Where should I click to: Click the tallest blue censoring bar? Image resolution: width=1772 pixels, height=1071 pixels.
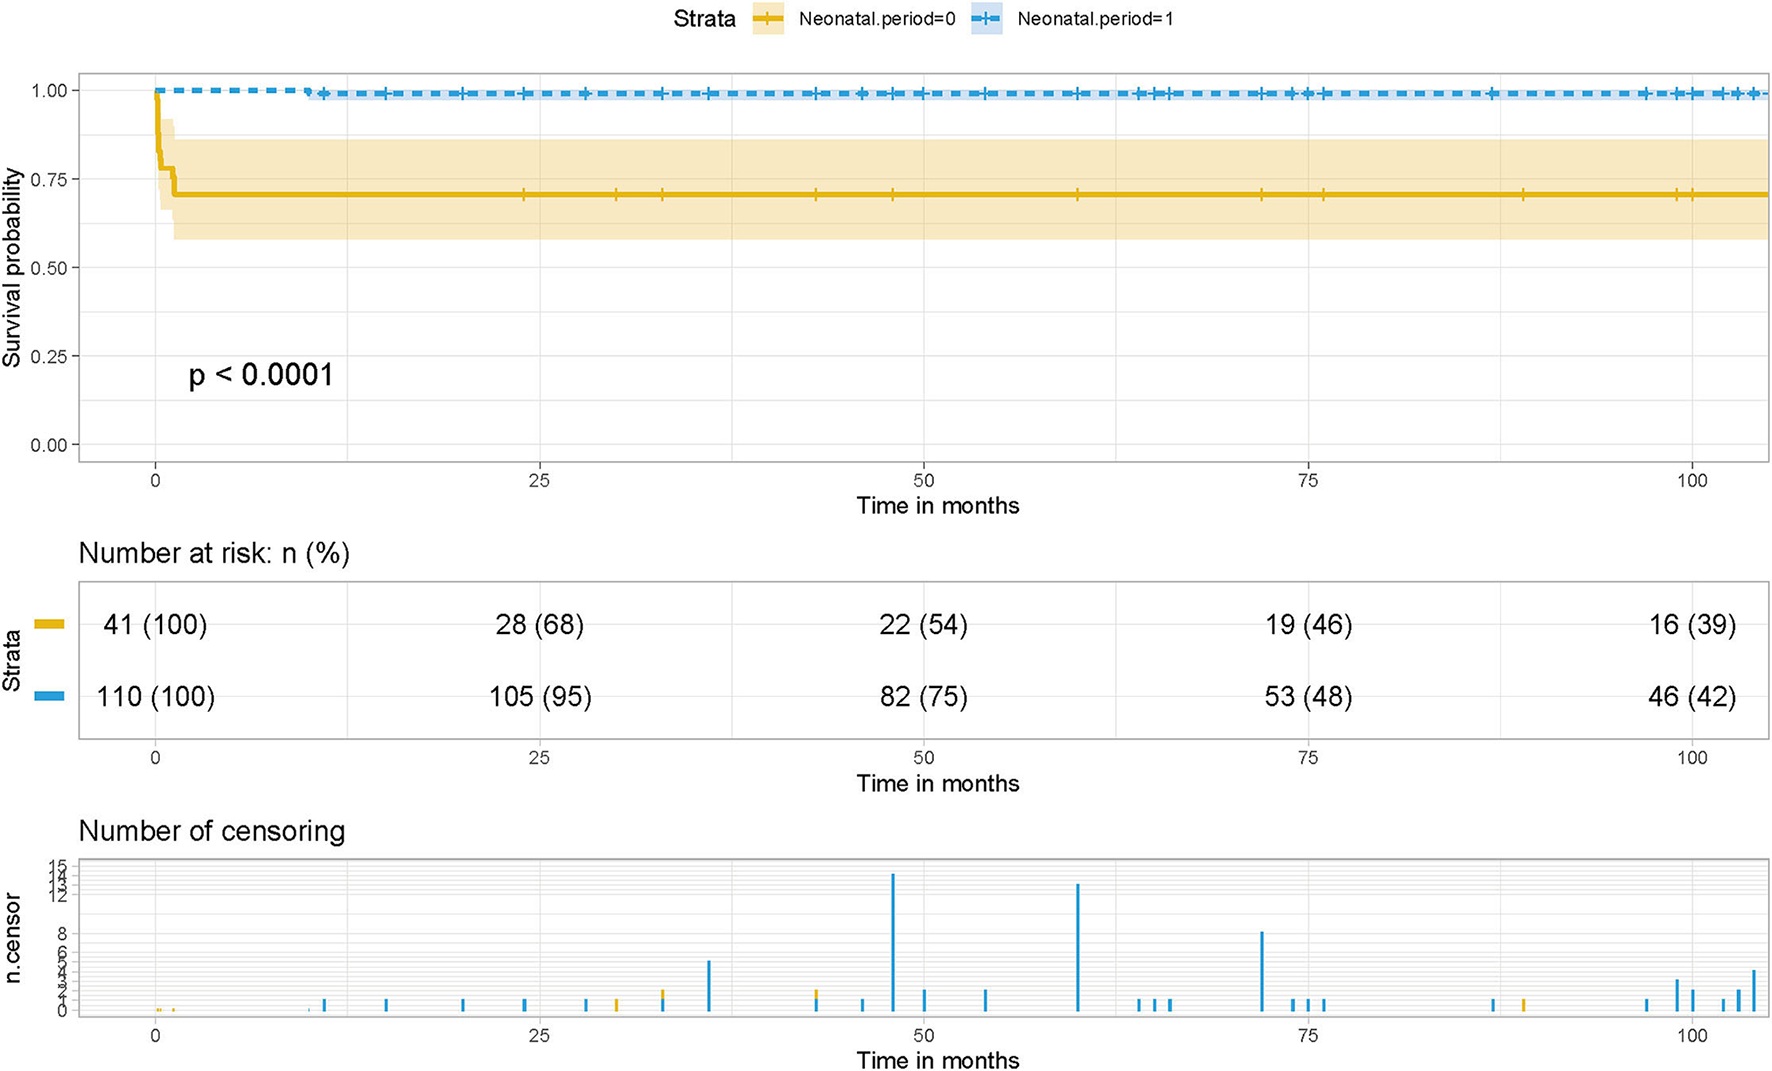coord(893,940)
